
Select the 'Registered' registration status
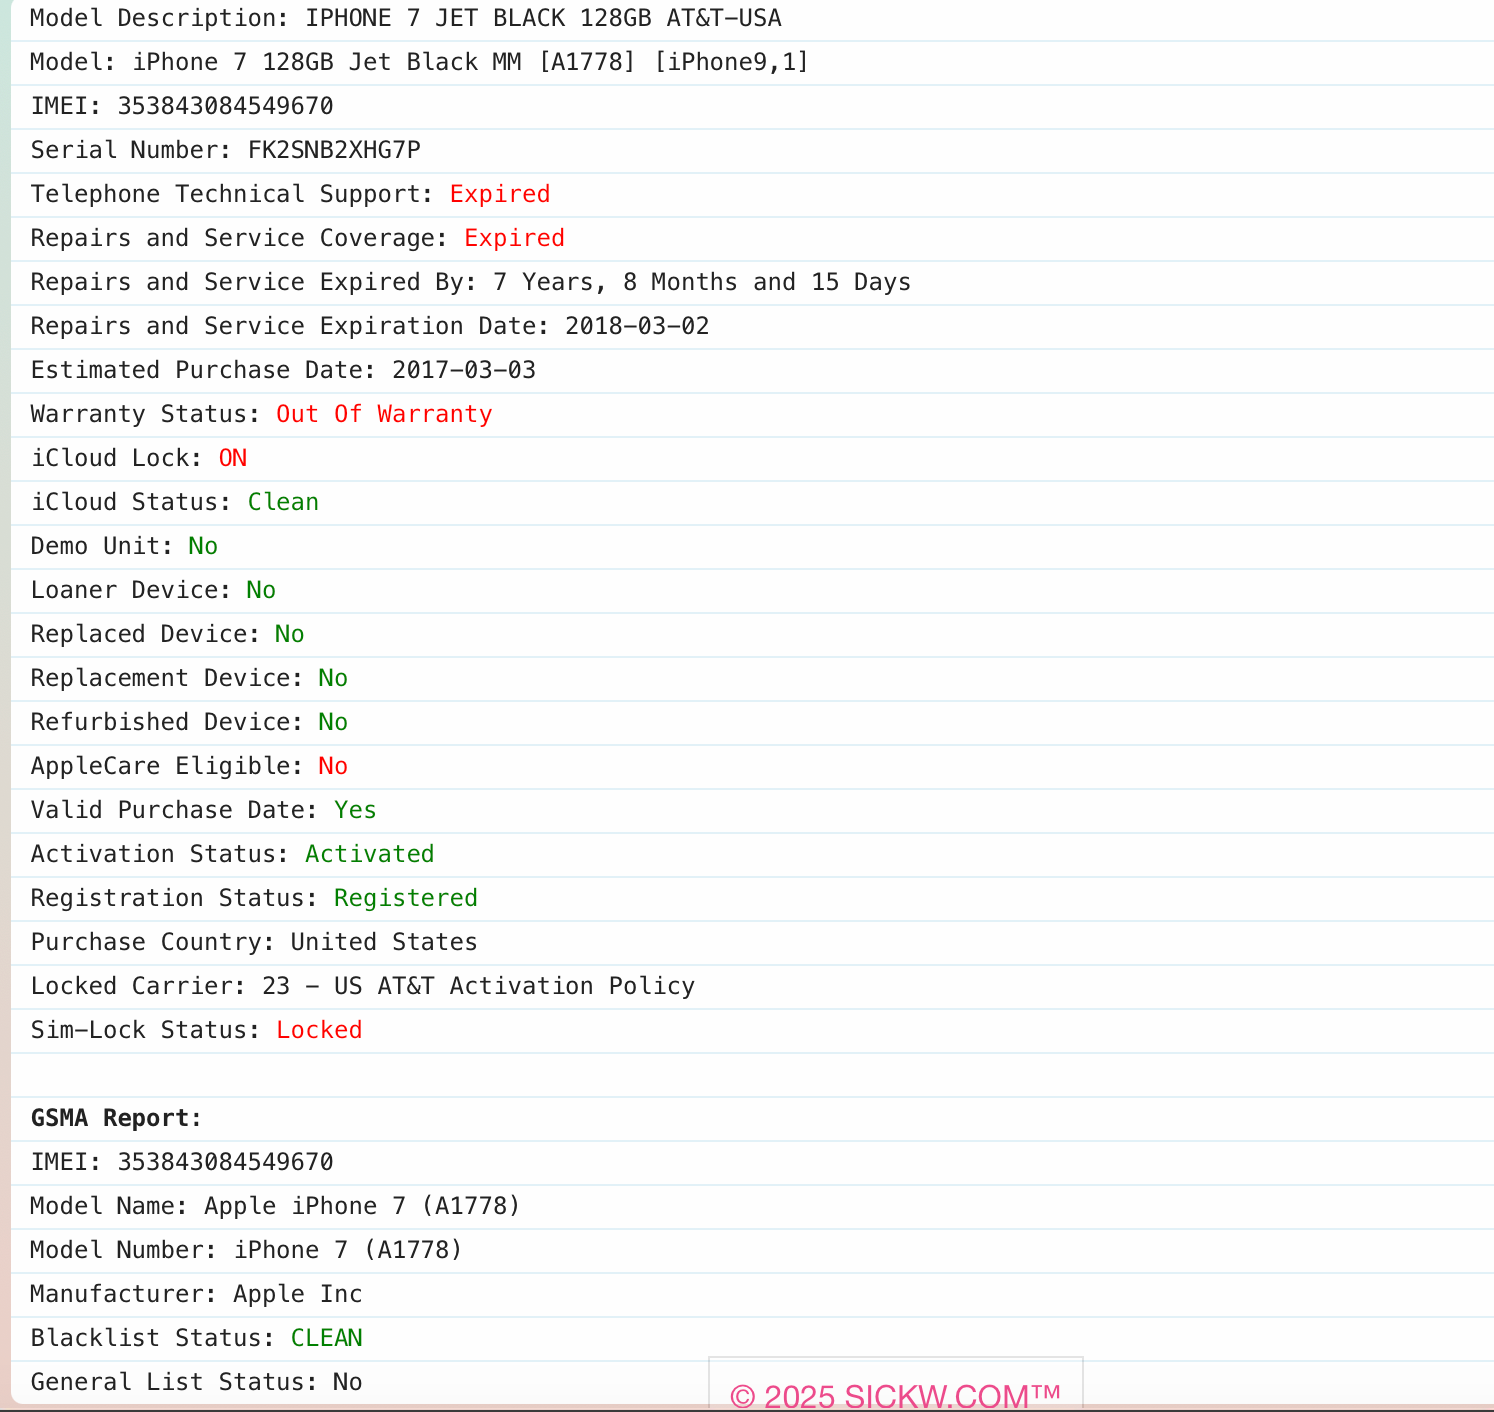pyautogui.click(x=406, y=898)
